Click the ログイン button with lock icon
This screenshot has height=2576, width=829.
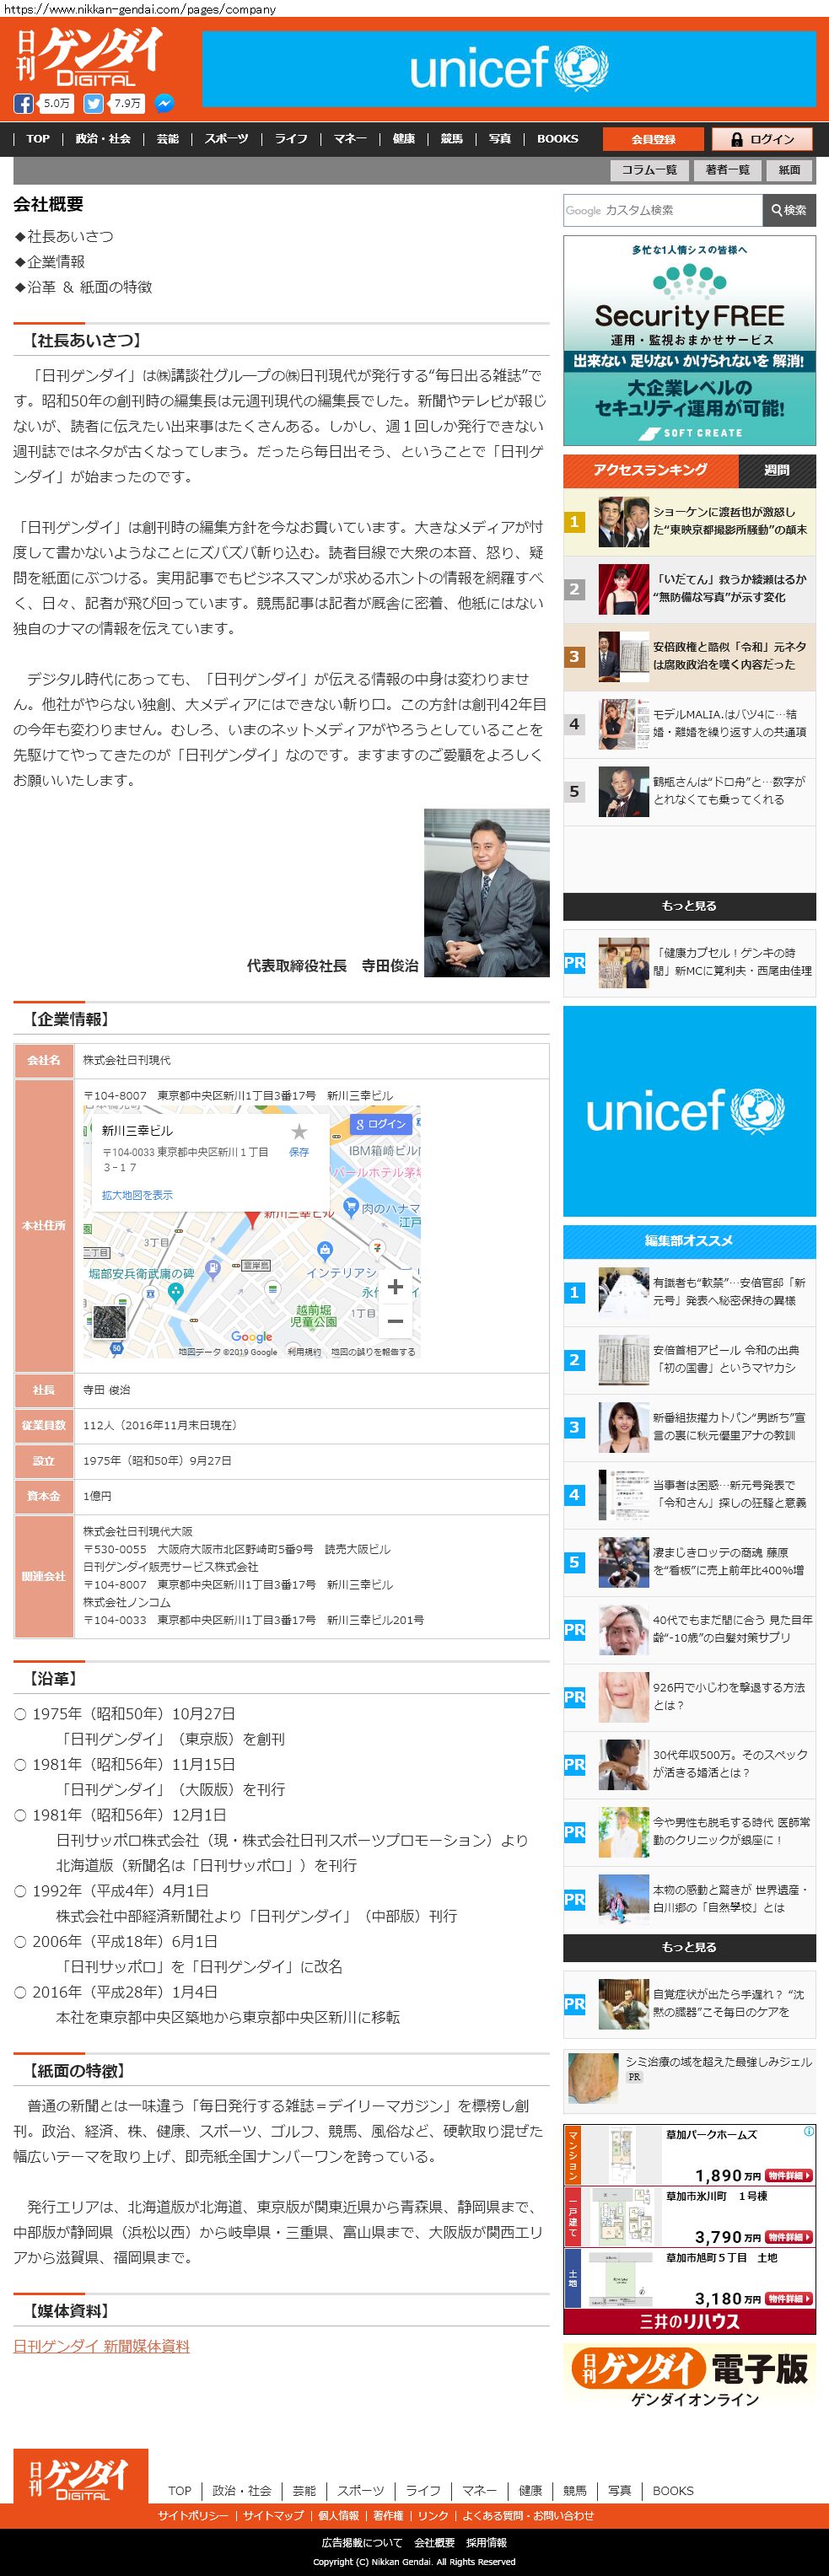point(763,139)
